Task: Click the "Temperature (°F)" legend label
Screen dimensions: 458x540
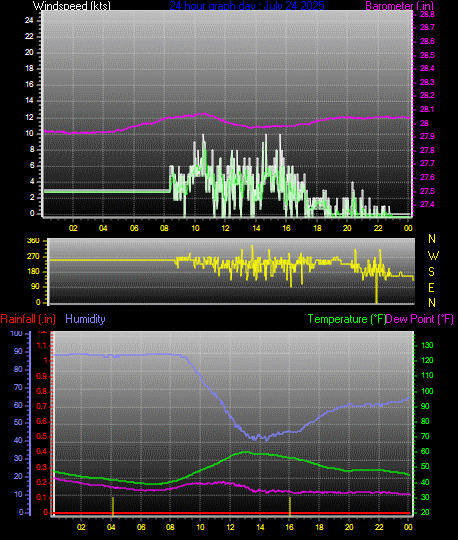Action: coord(347,319)
